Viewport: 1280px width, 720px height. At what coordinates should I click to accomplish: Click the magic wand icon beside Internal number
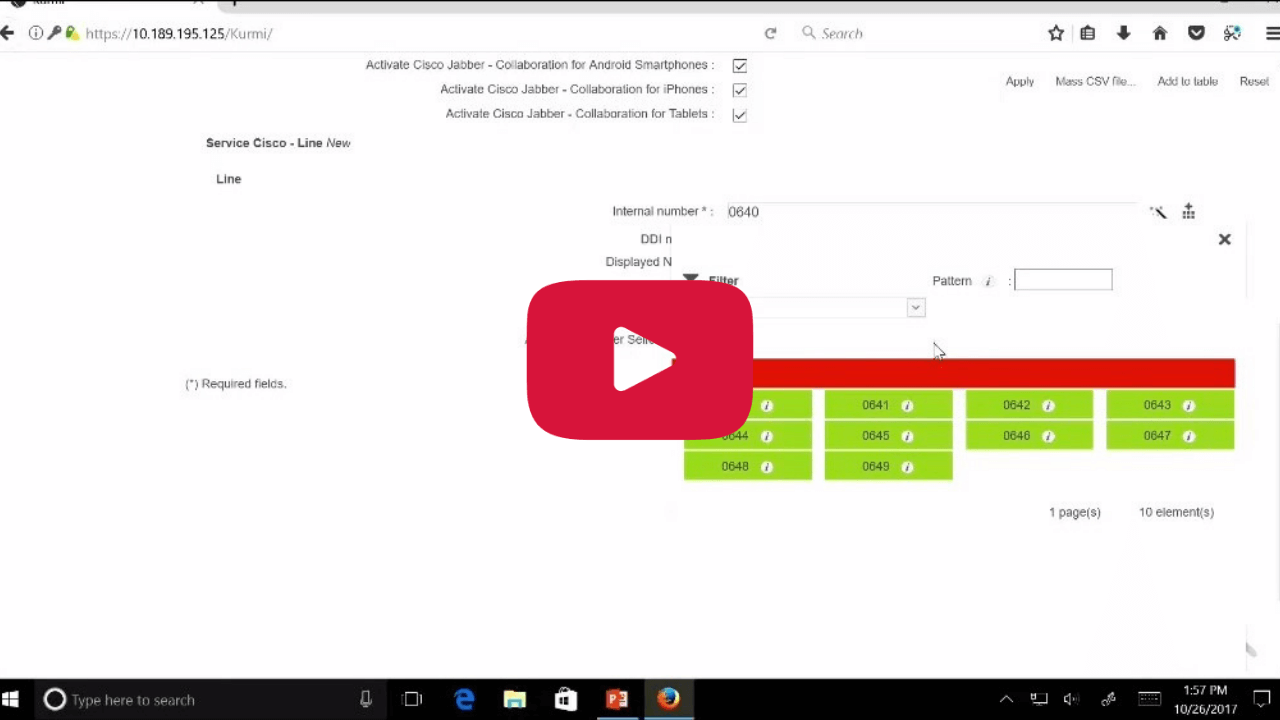(x=1158, y=212)
